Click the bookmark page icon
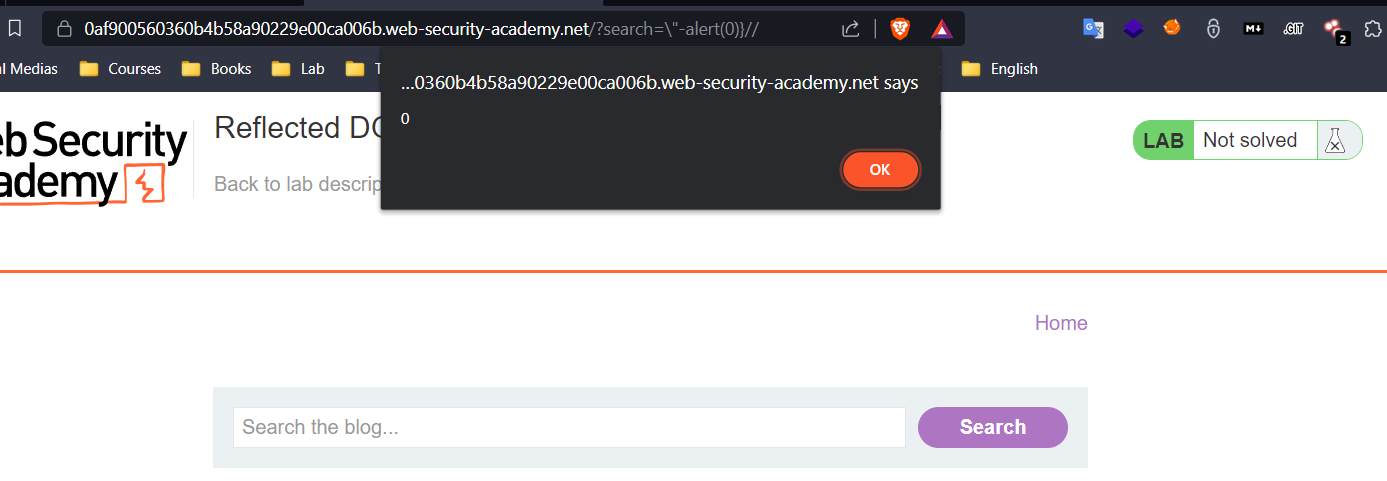 coord(14,29)
